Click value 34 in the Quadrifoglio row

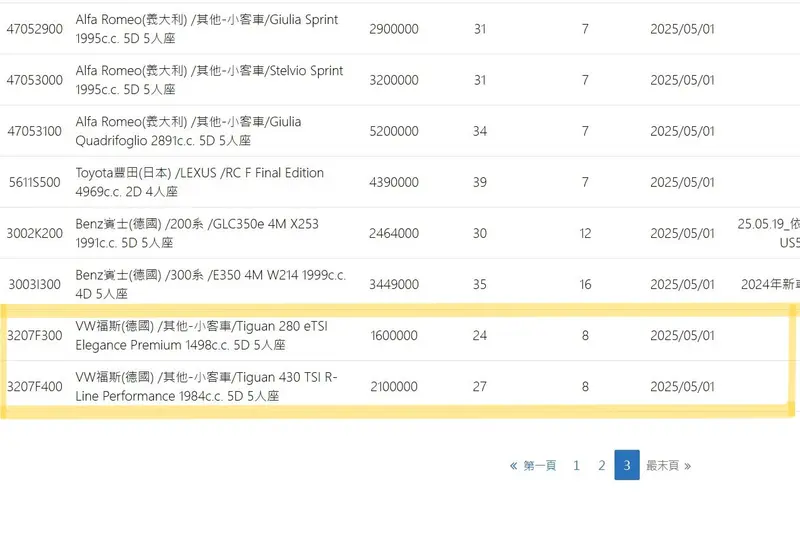[x=480, y=131]
